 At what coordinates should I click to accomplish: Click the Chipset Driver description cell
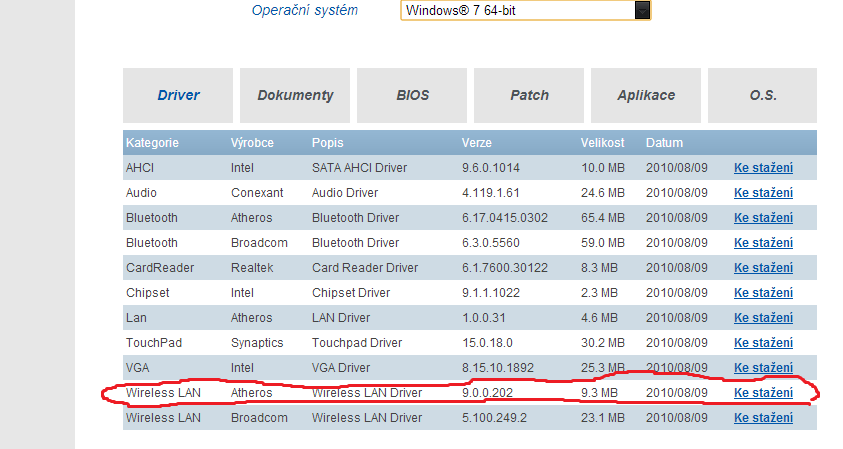pos(351,293)
